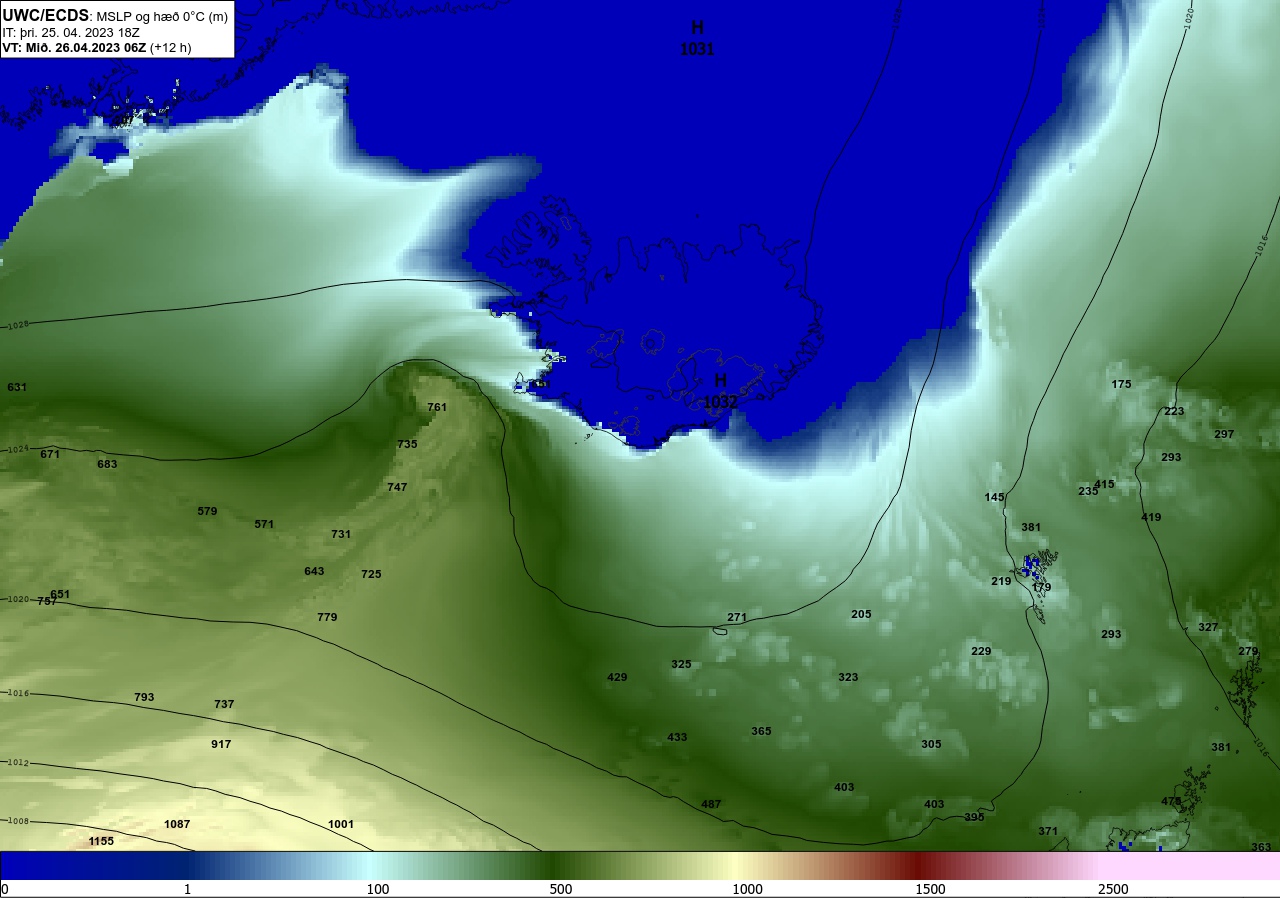The image size is (1280, 898).
Task: Click the value 305 on the map
Action: click(x=931, y=744)
